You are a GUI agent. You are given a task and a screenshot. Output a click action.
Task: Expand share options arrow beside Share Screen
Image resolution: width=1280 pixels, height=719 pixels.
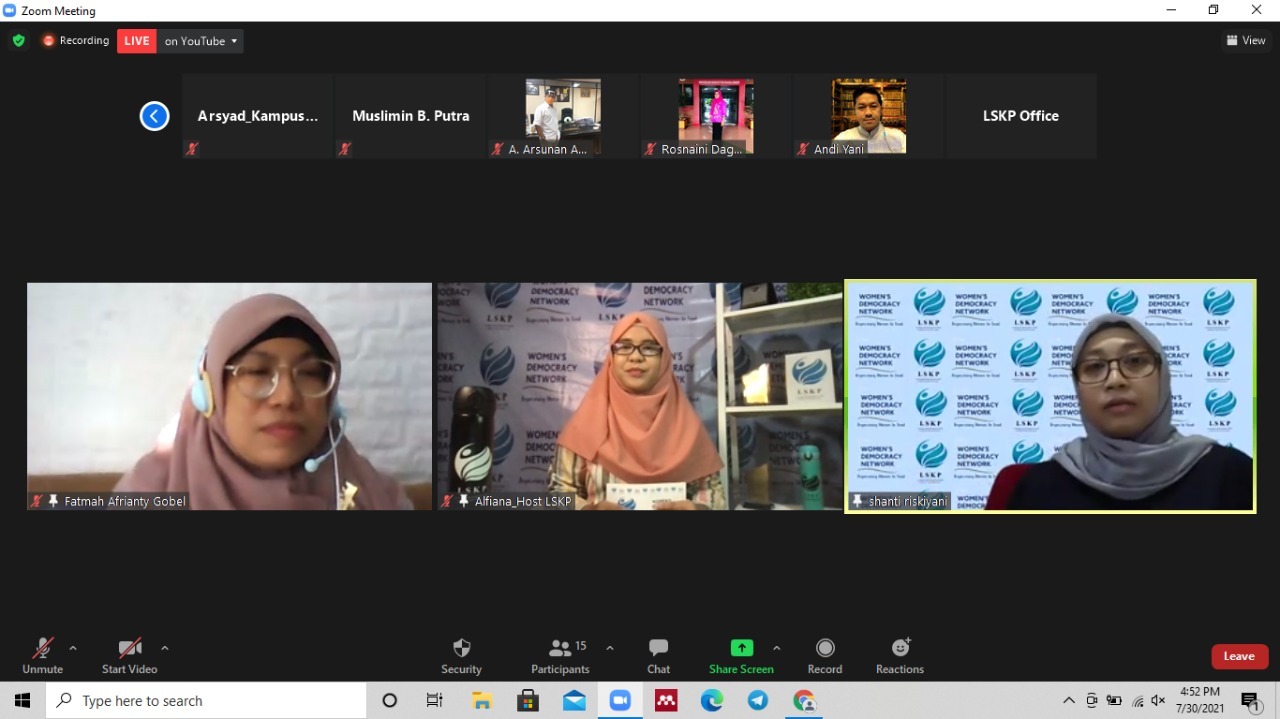pyautogui.click(x=777, y=648)
